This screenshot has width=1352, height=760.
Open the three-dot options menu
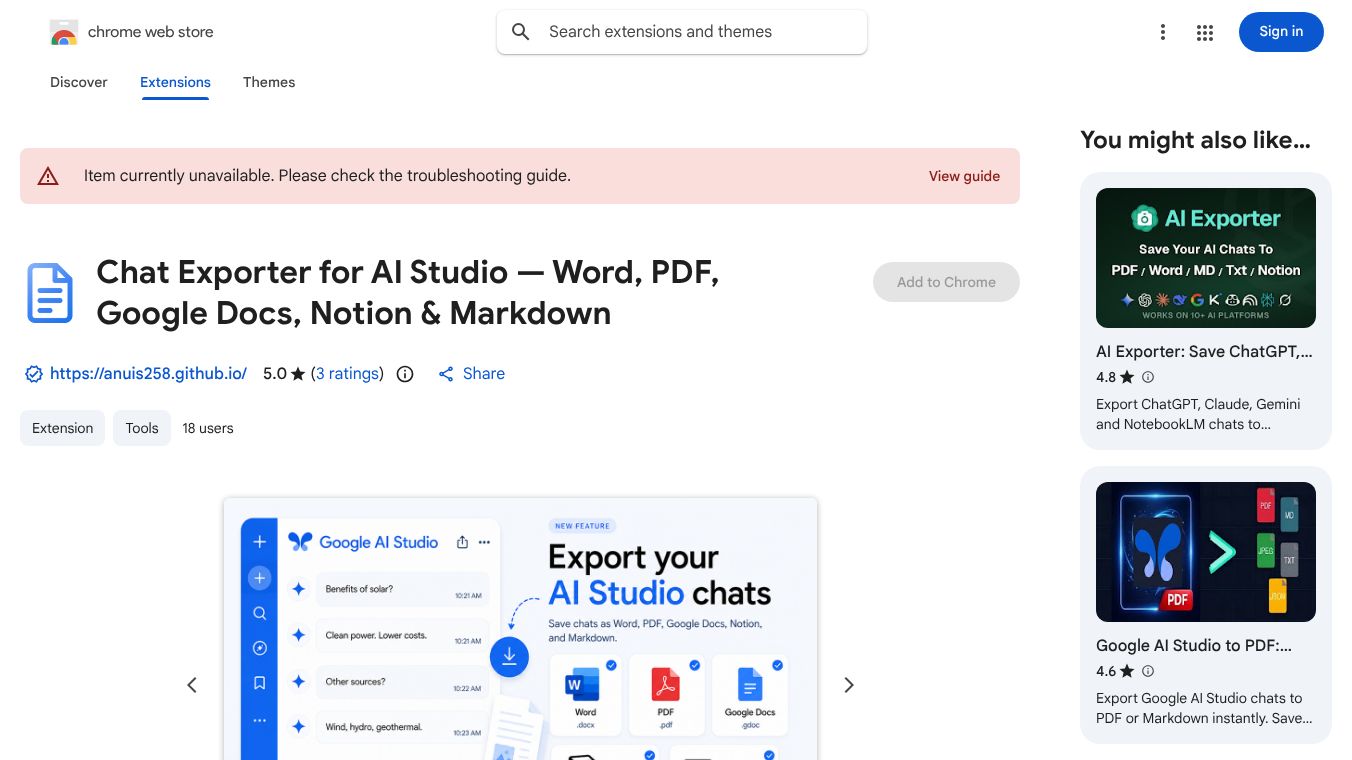tap(1162, 32)
